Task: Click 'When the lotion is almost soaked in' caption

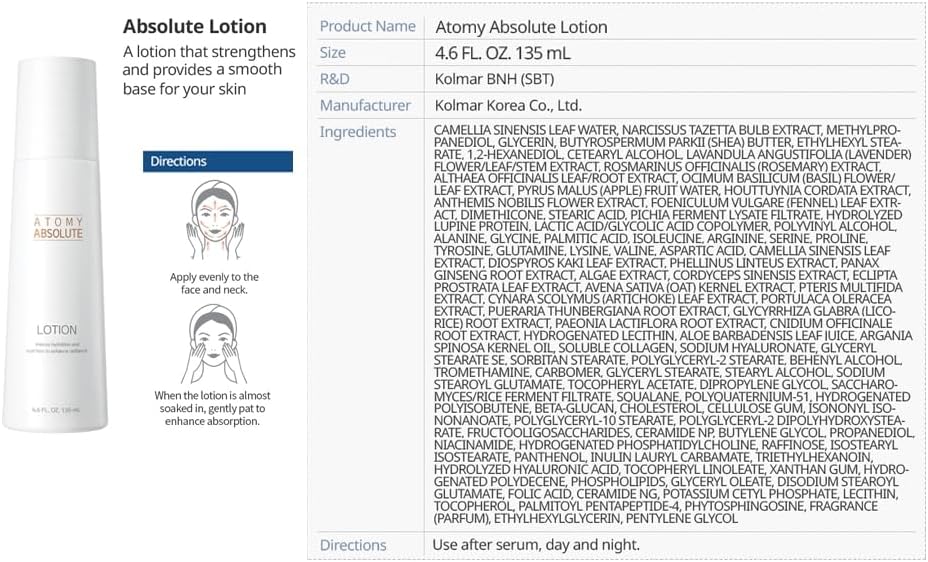Action: point(212,408)
